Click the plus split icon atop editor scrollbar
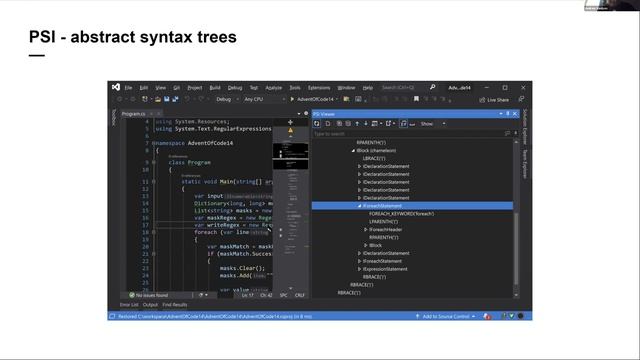This screenshot has height=360, width=640. pos(290,122)
